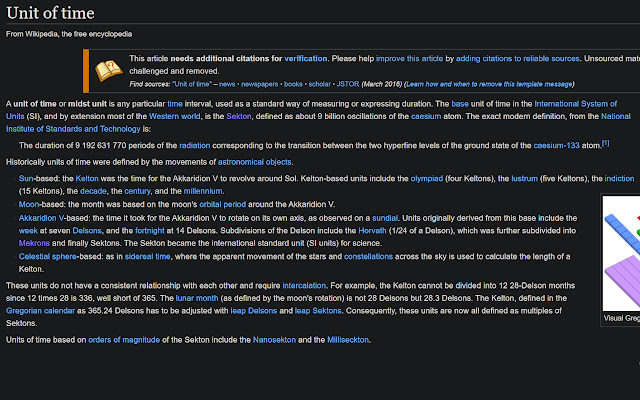
Task: Click the citation-needed book icon
Action: pos(108,70)
